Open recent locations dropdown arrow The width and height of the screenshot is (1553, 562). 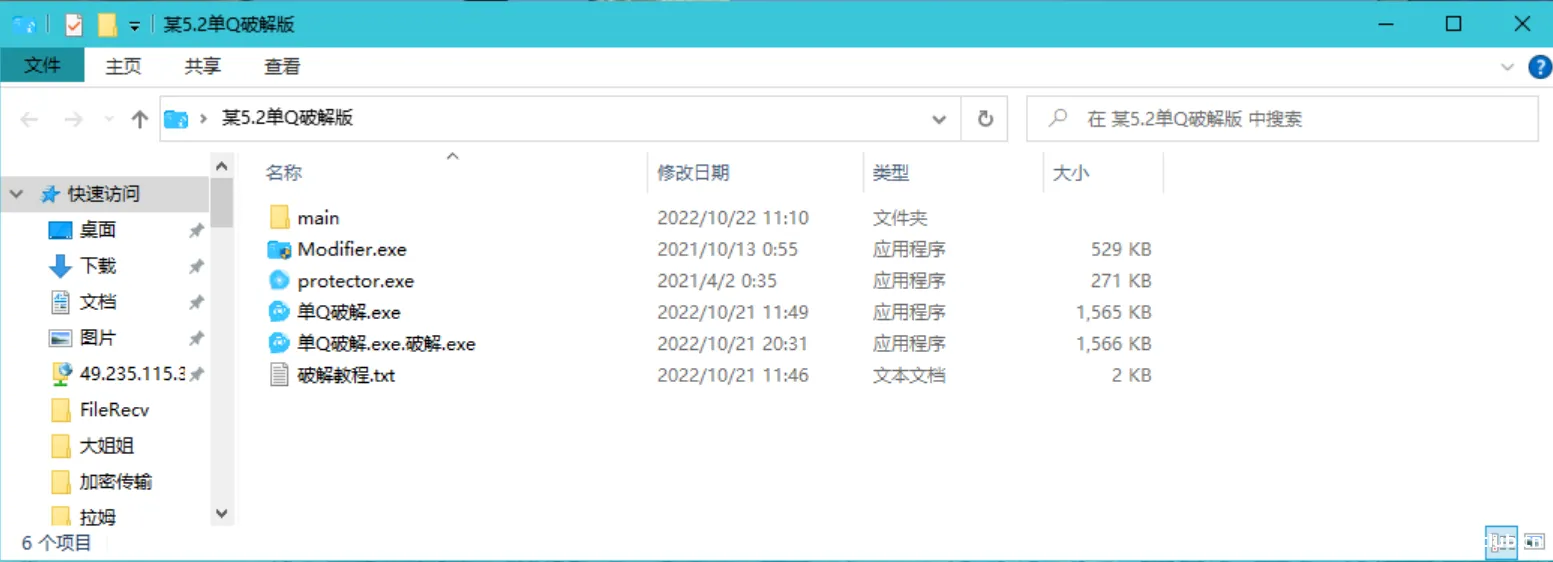pyautogui.click(x=109, y=119)
